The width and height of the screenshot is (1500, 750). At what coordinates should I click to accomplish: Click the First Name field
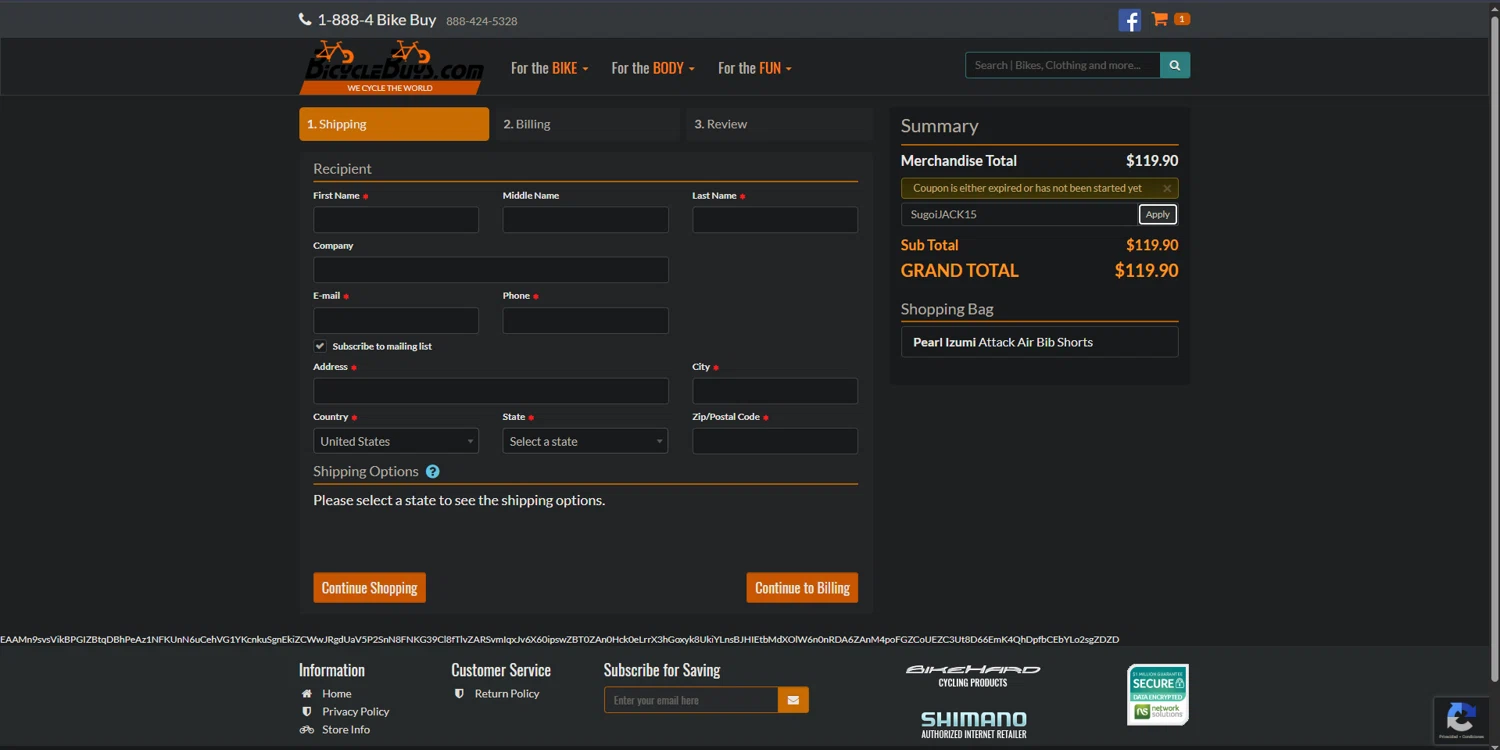pos(396,220)
